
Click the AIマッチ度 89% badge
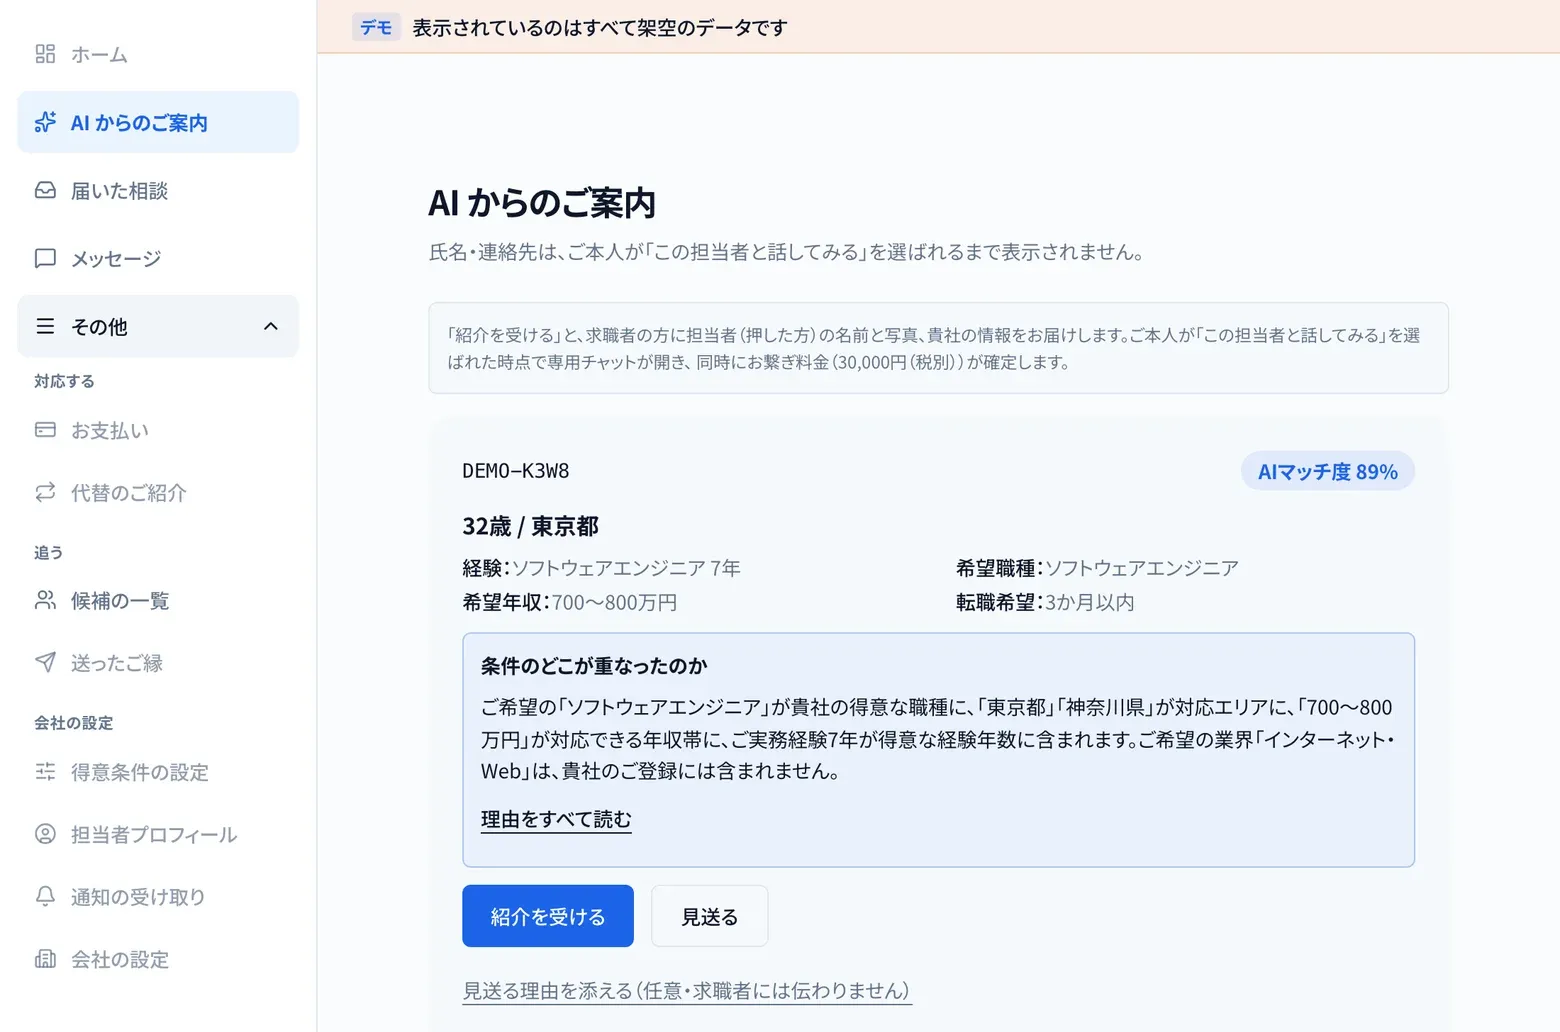click(x=1328, y=471)
